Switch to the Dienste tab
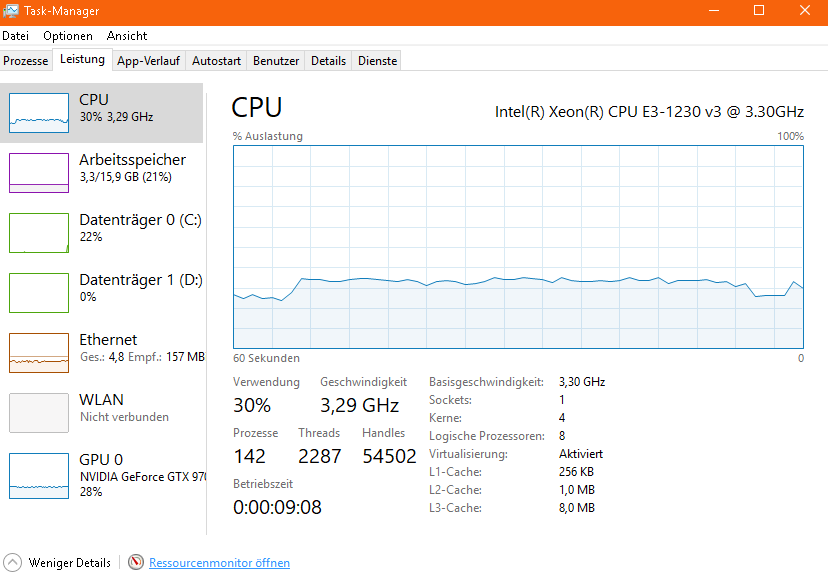 click(377, 61)
